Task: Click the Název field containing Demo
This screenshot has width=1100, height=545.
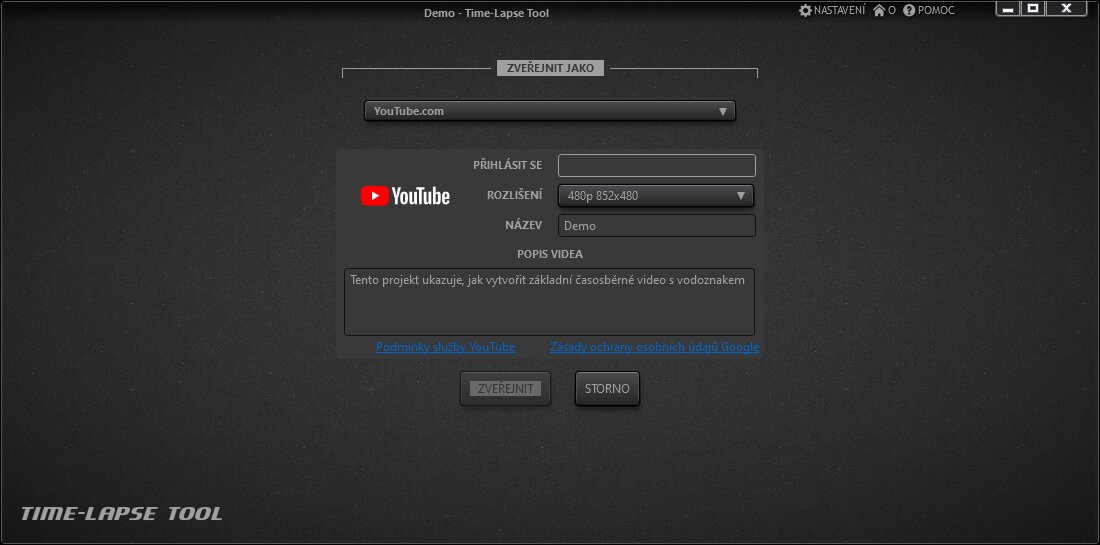Action: [657, 226]
